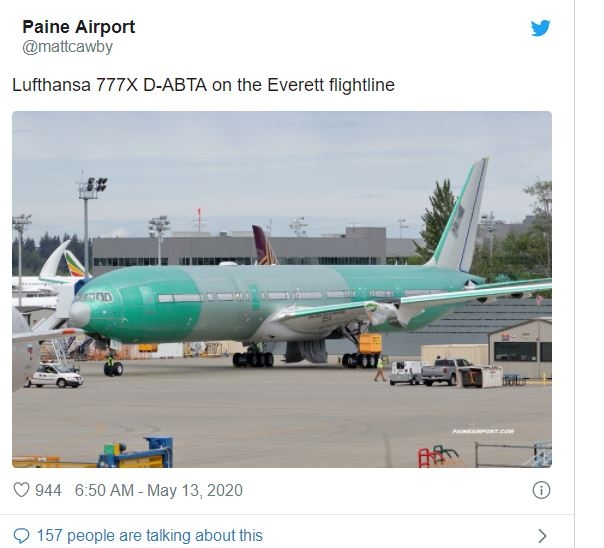Open the green 777X aircraft photo
The image size is (604, 548).
pos(281,289)
